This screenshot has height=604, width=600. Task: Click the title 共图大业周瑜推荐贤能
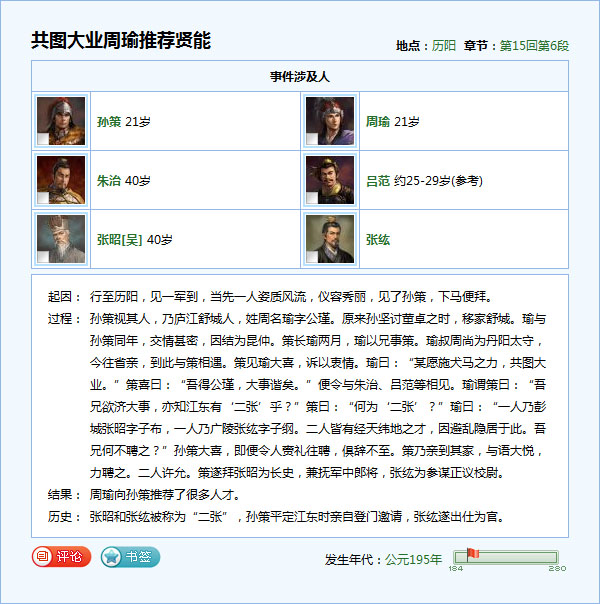(x=121, y=41)
